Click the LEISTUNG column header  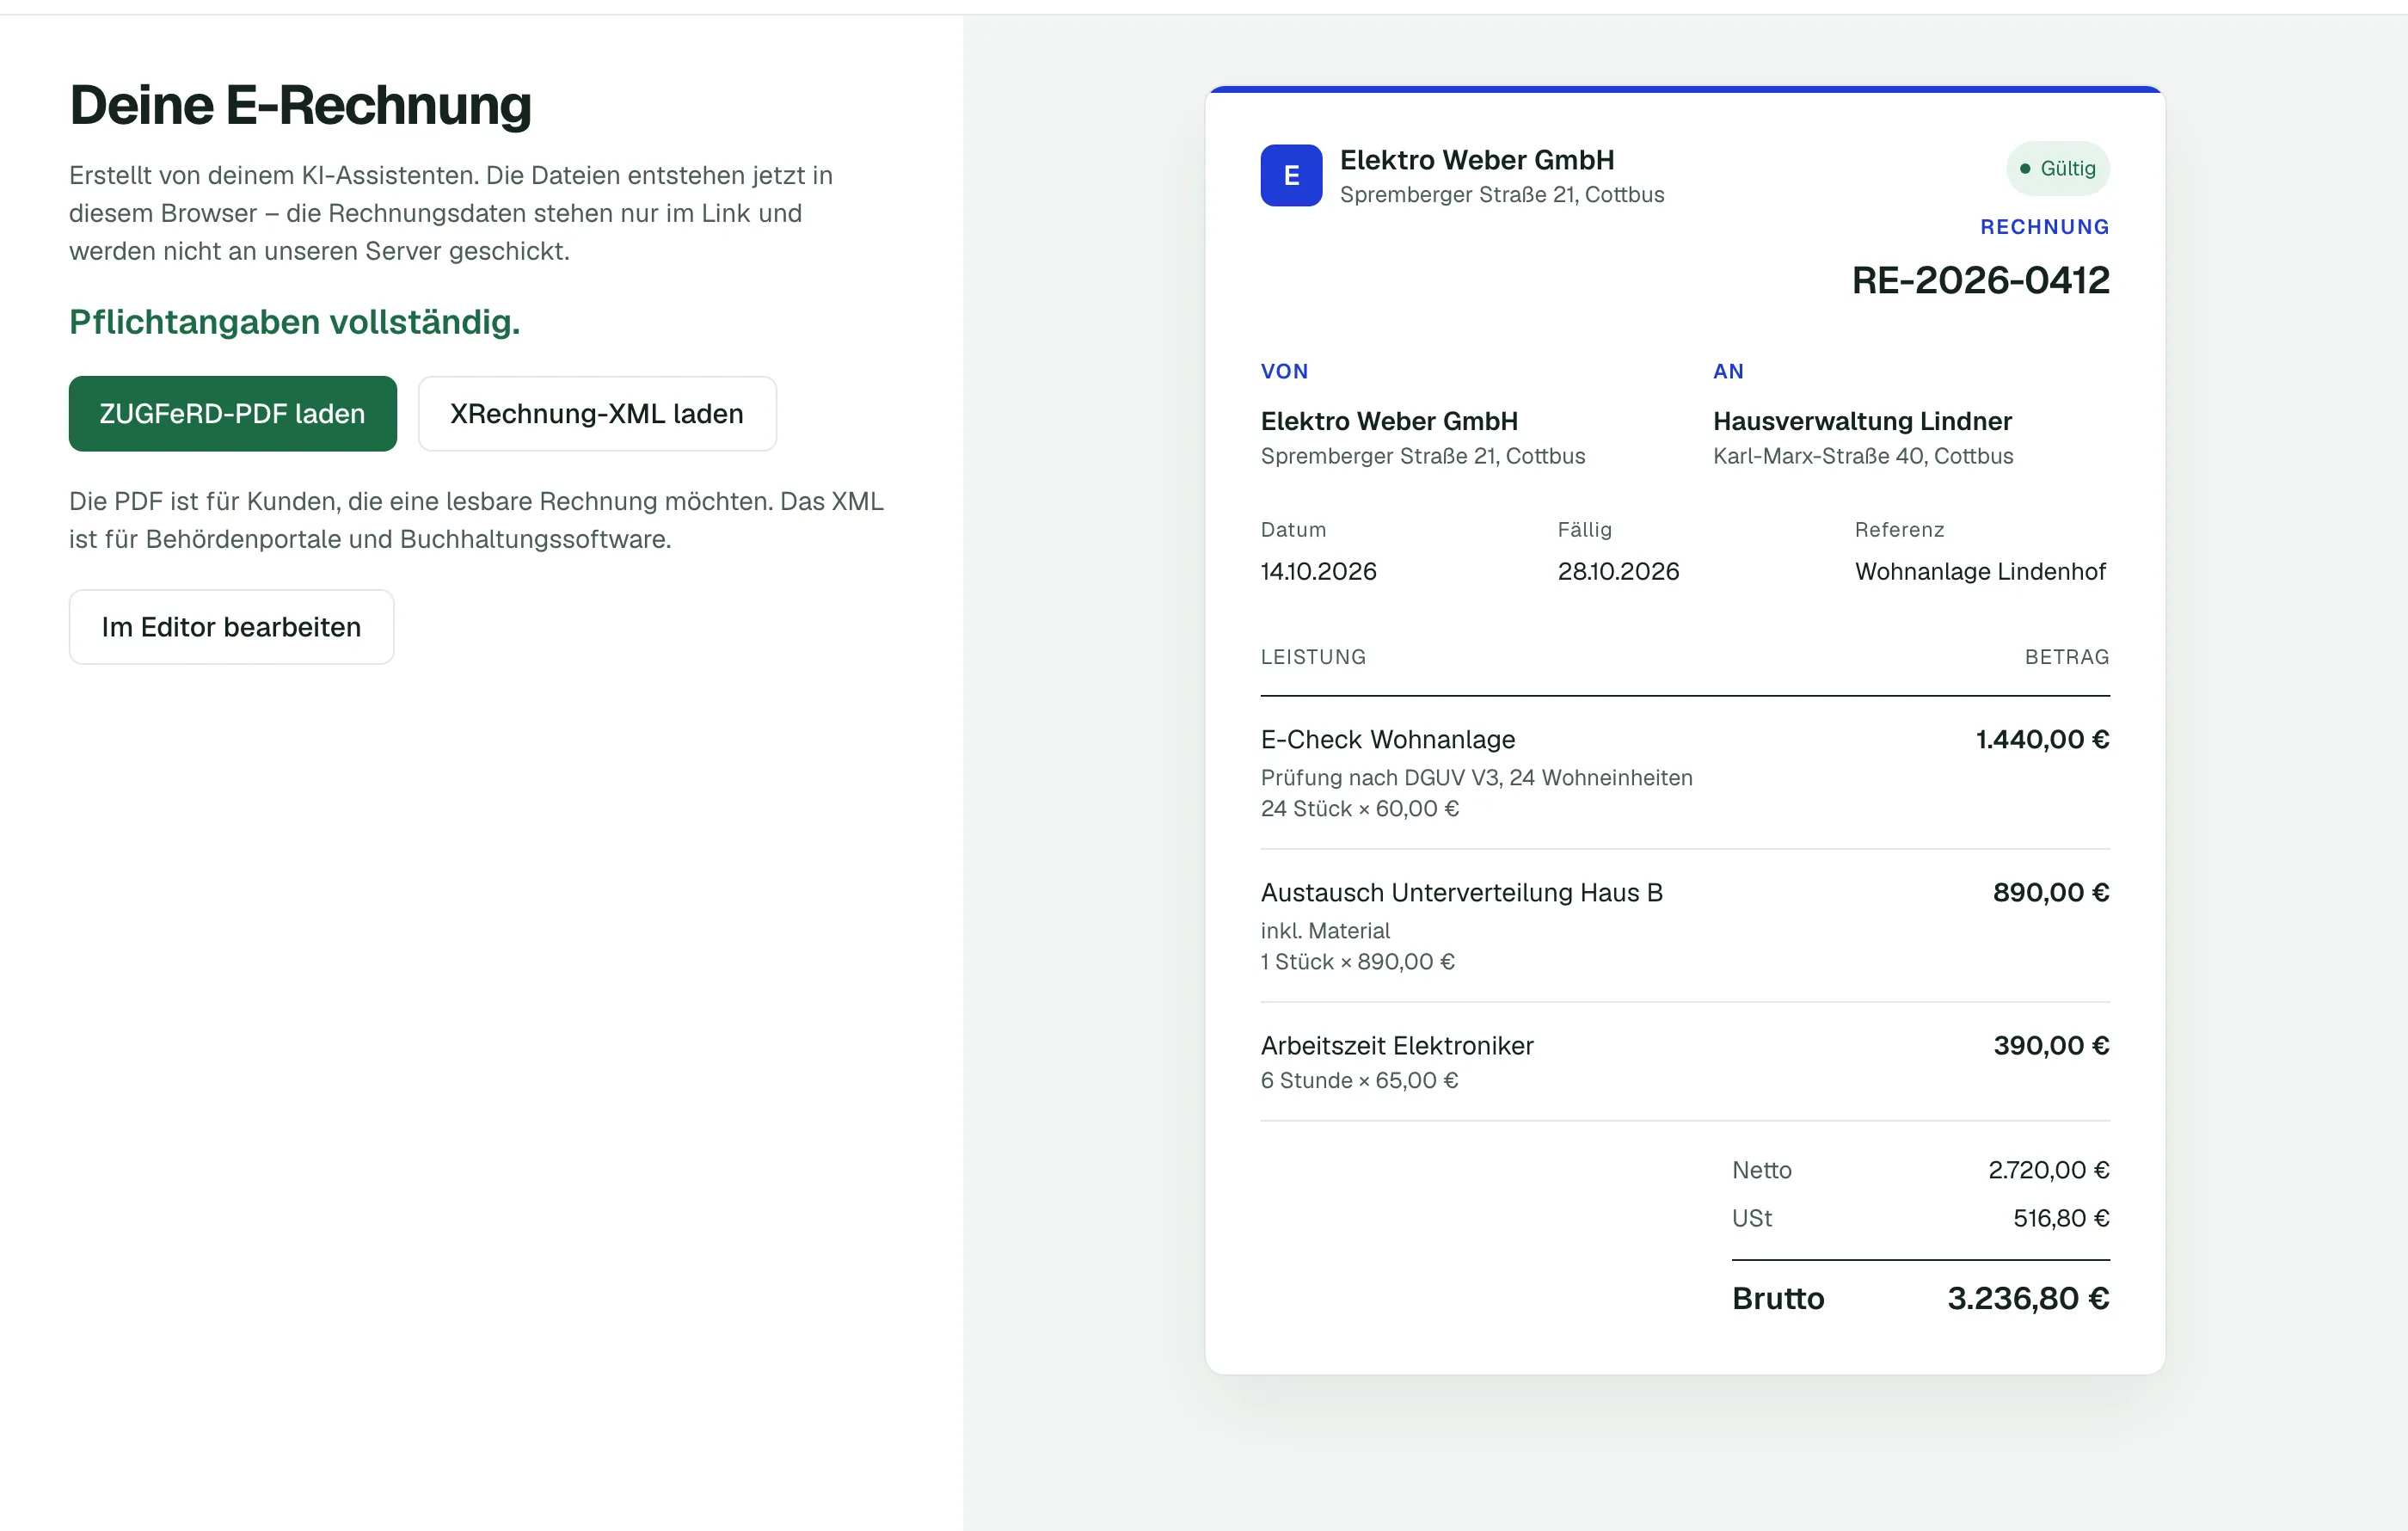1313,657
